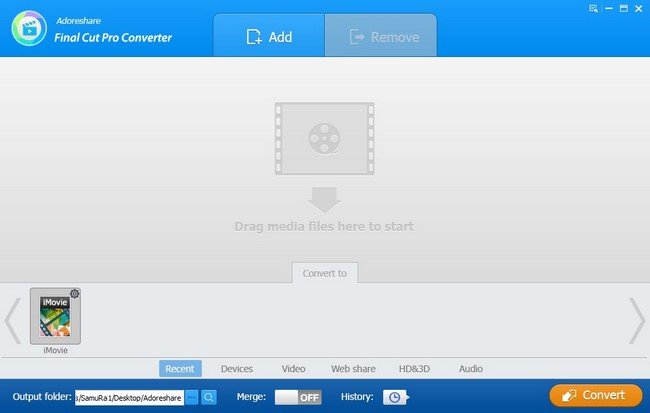Expand the Convert to panel tab
This screenshot has height=413, width=650.
[x=324, y=272]
